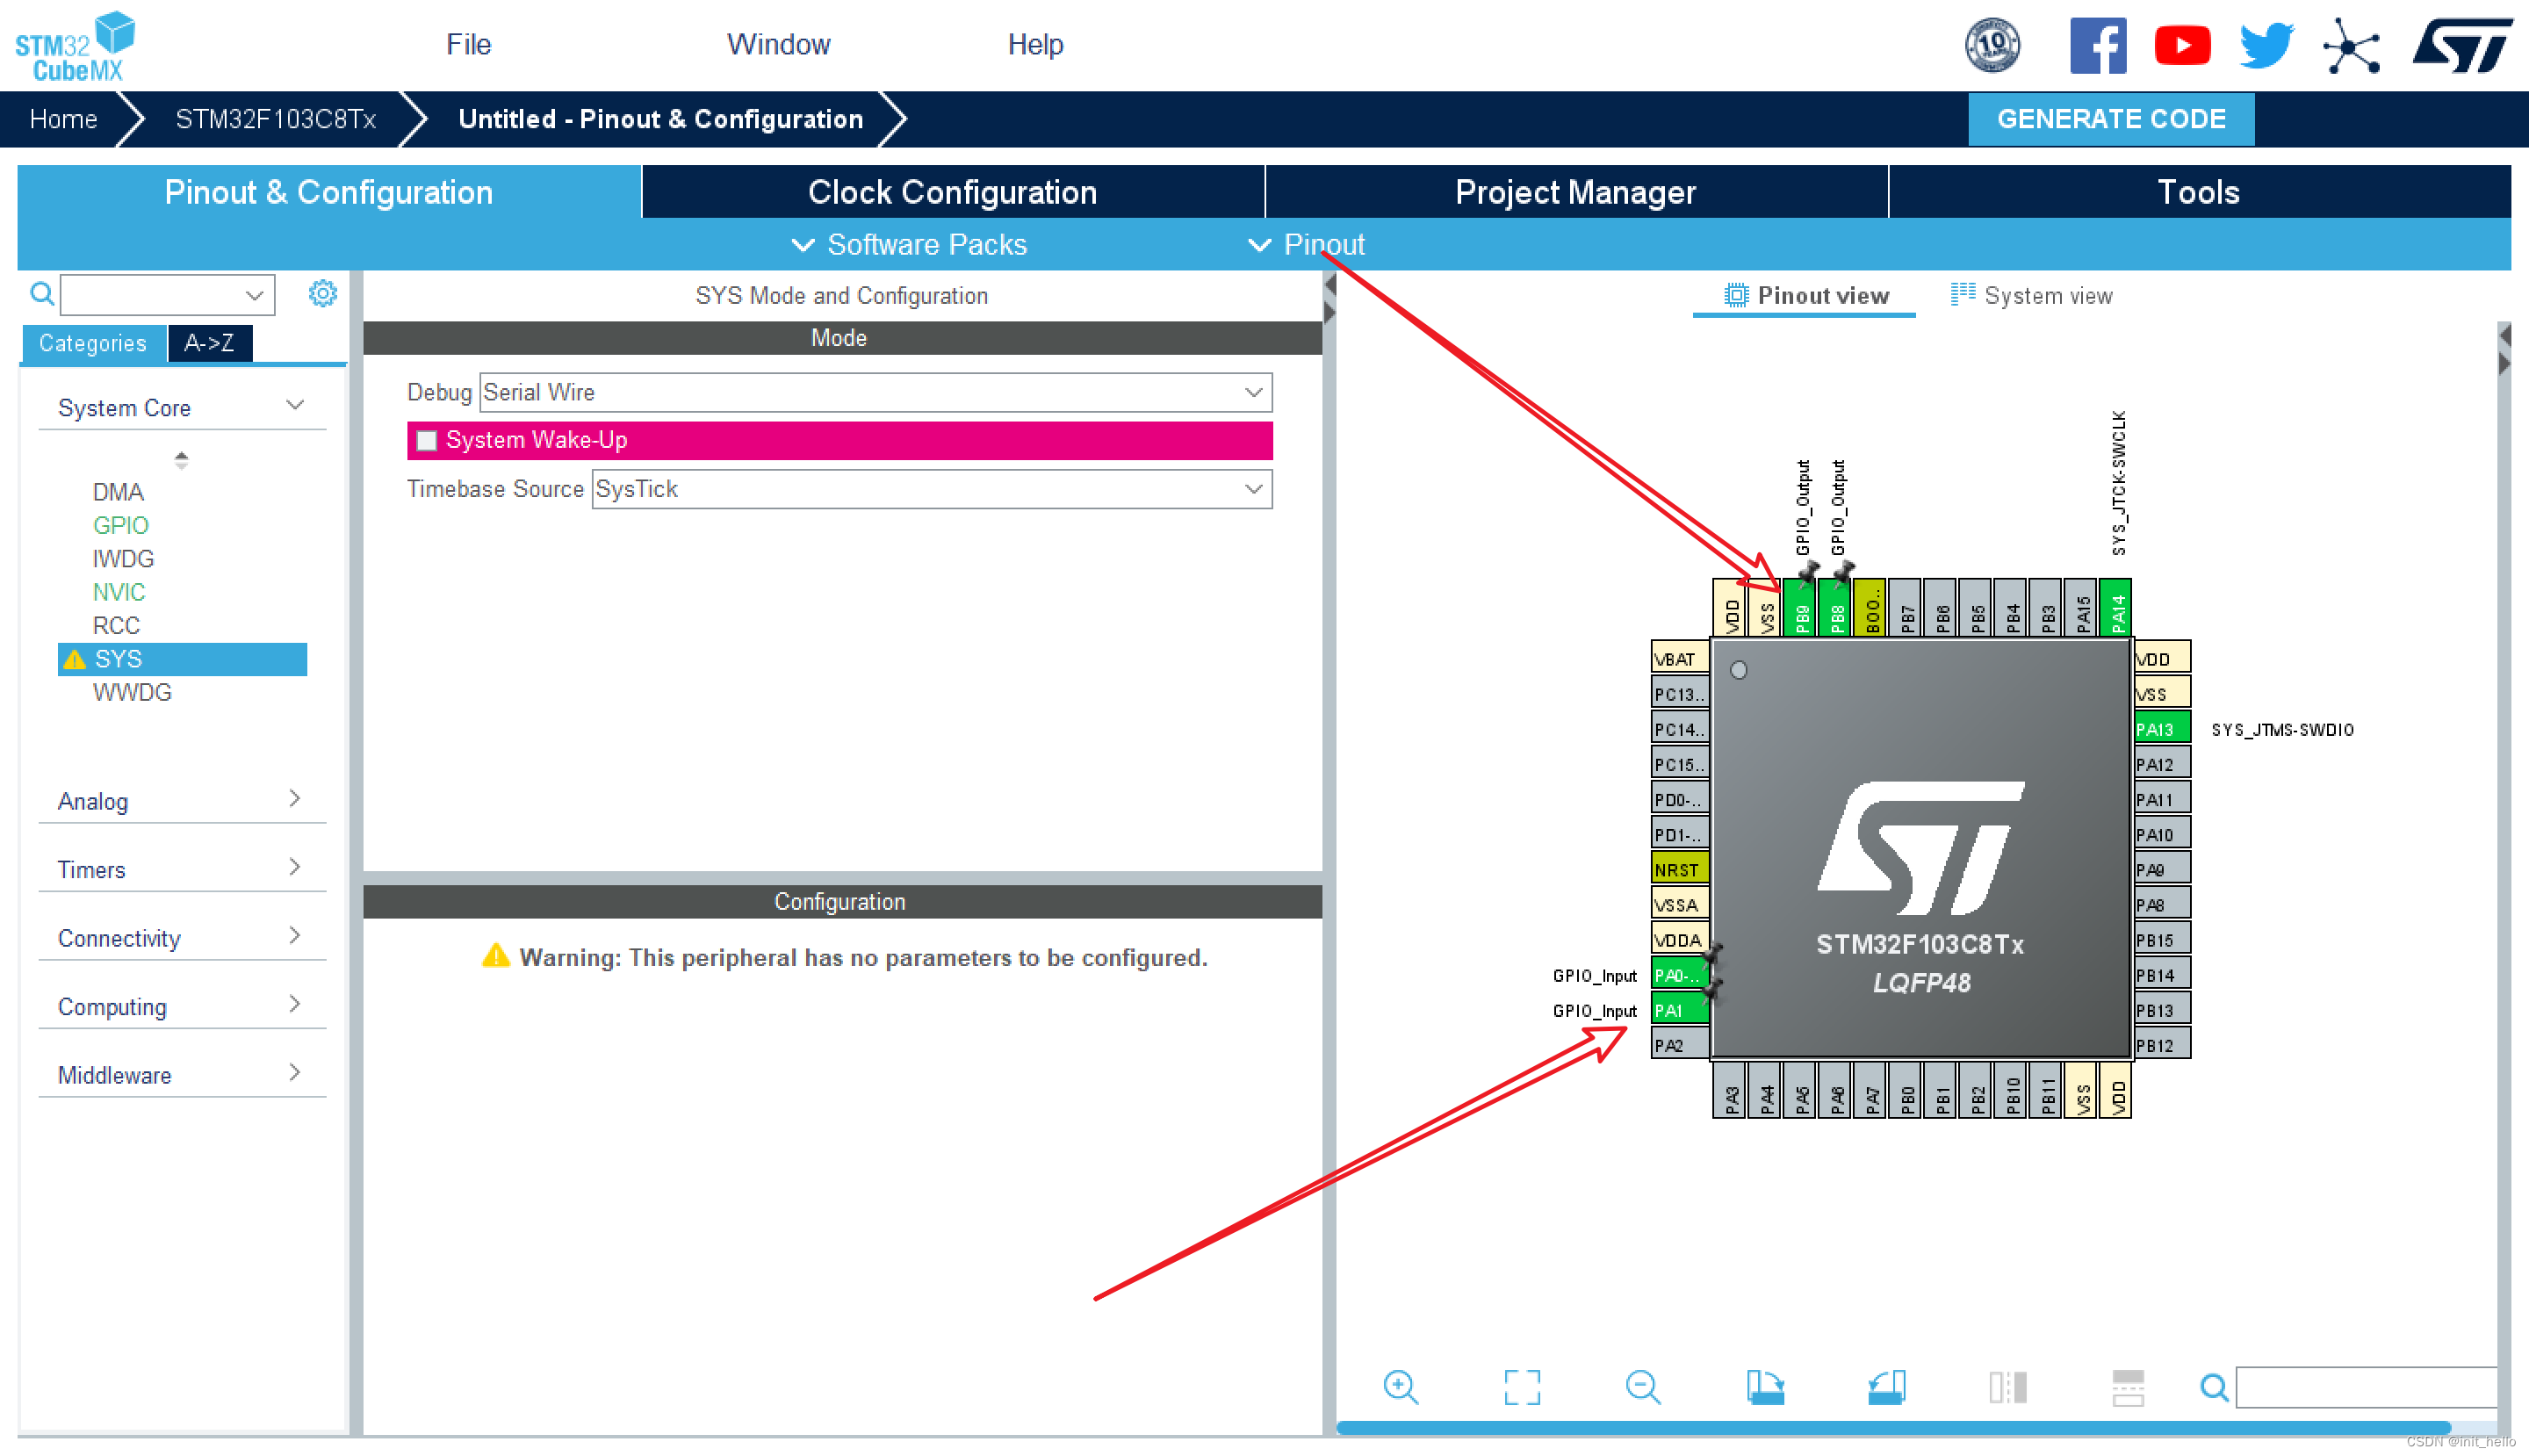Go to Home breadcrumb

[x=63, y=119]
